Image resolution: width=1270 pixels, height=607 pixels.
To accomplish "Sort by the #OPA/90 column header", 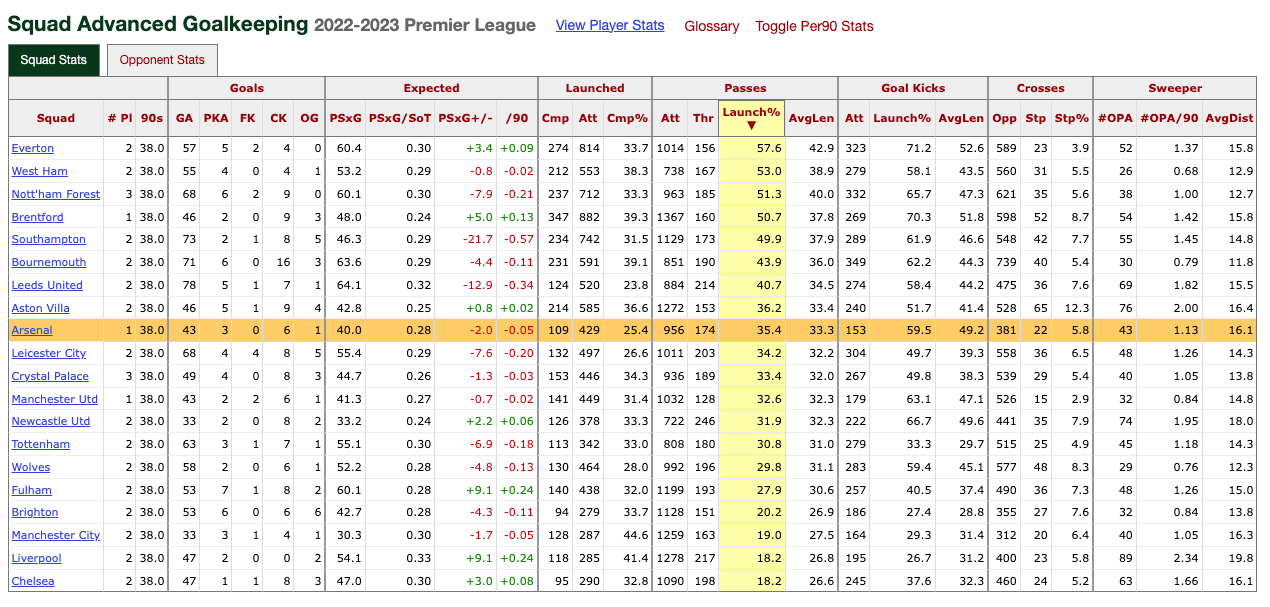I will click(x=1170, y=118).
